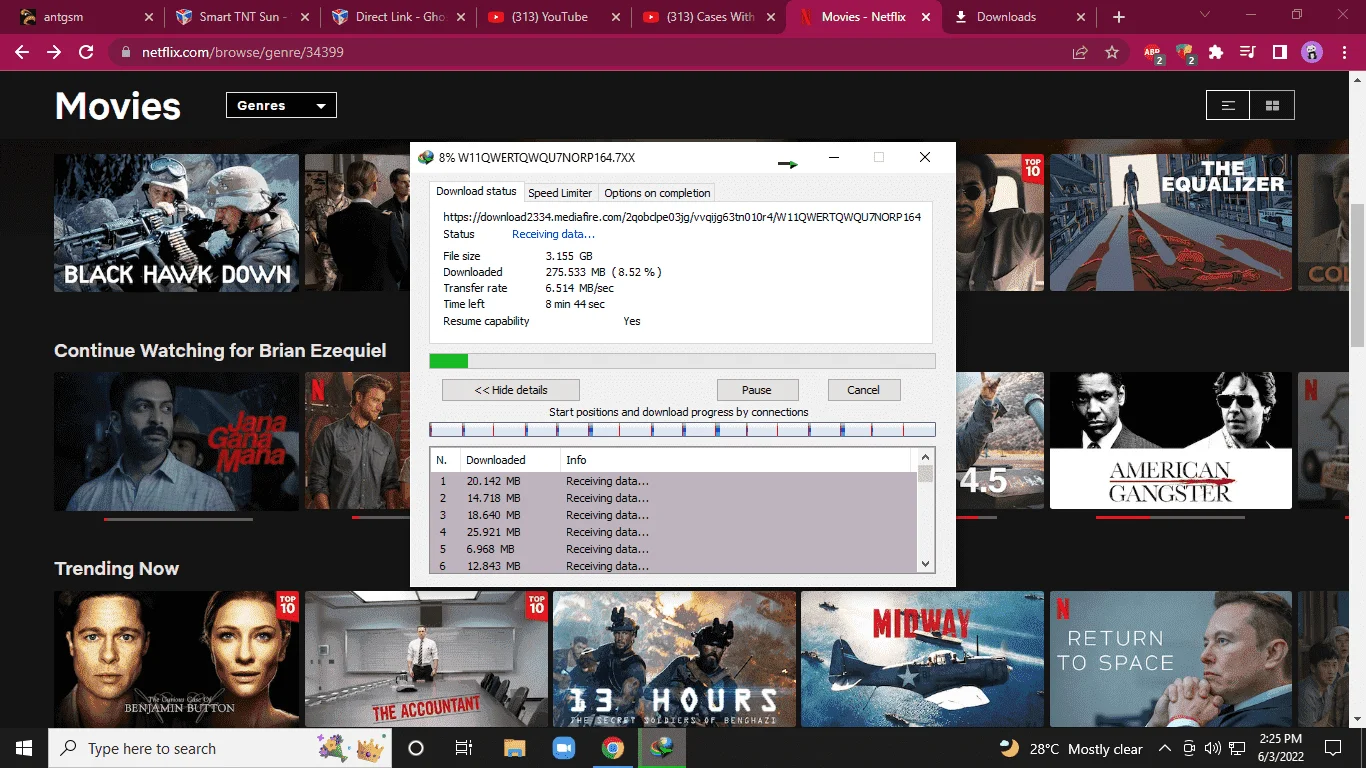Open the Return to Space thumbnail
This screenshot has height=768, width=1366.
pyautogui.click(x=1171, y=659)
